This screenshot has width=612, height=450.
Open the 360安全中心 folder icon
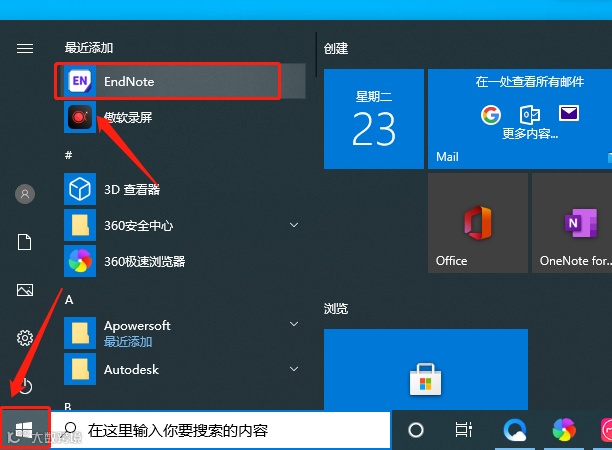coord(80,225)
